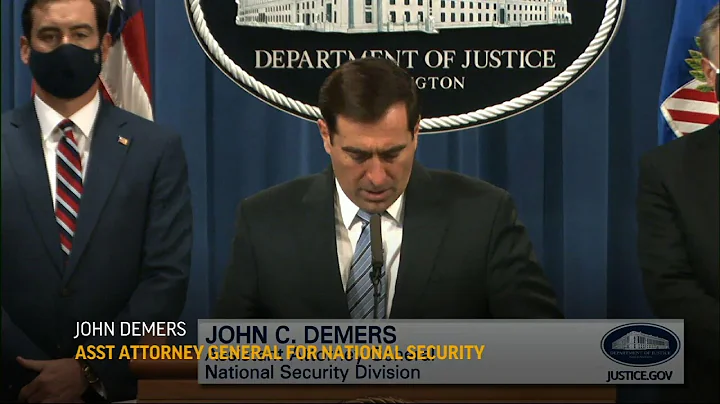Screen dimensions: 720x404
Task: Click the DEPARTMENT OF JUSTICE seal lettering
Action: point(405,60)
